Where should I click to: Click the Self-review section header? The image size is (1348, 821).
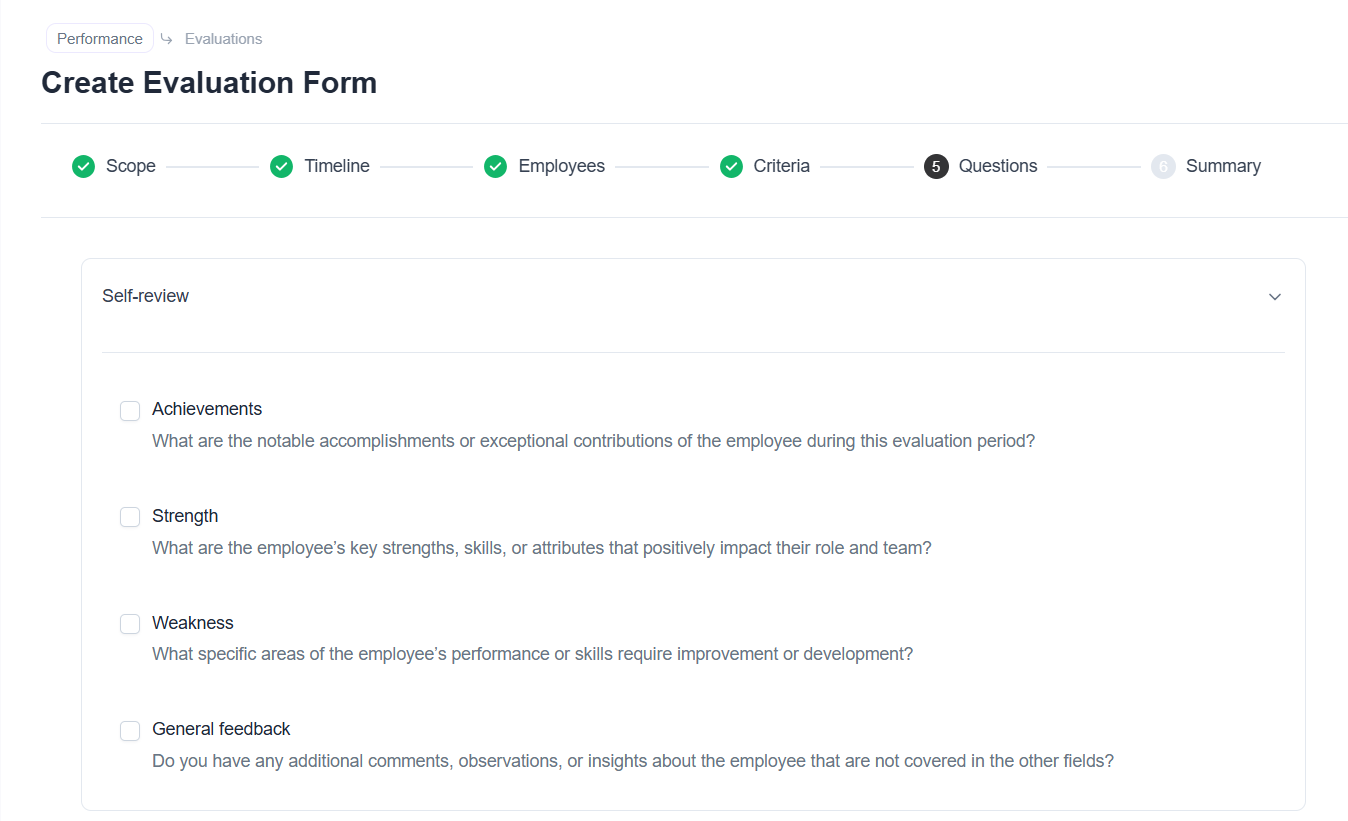pyautogui.click(x=146, y=296)
